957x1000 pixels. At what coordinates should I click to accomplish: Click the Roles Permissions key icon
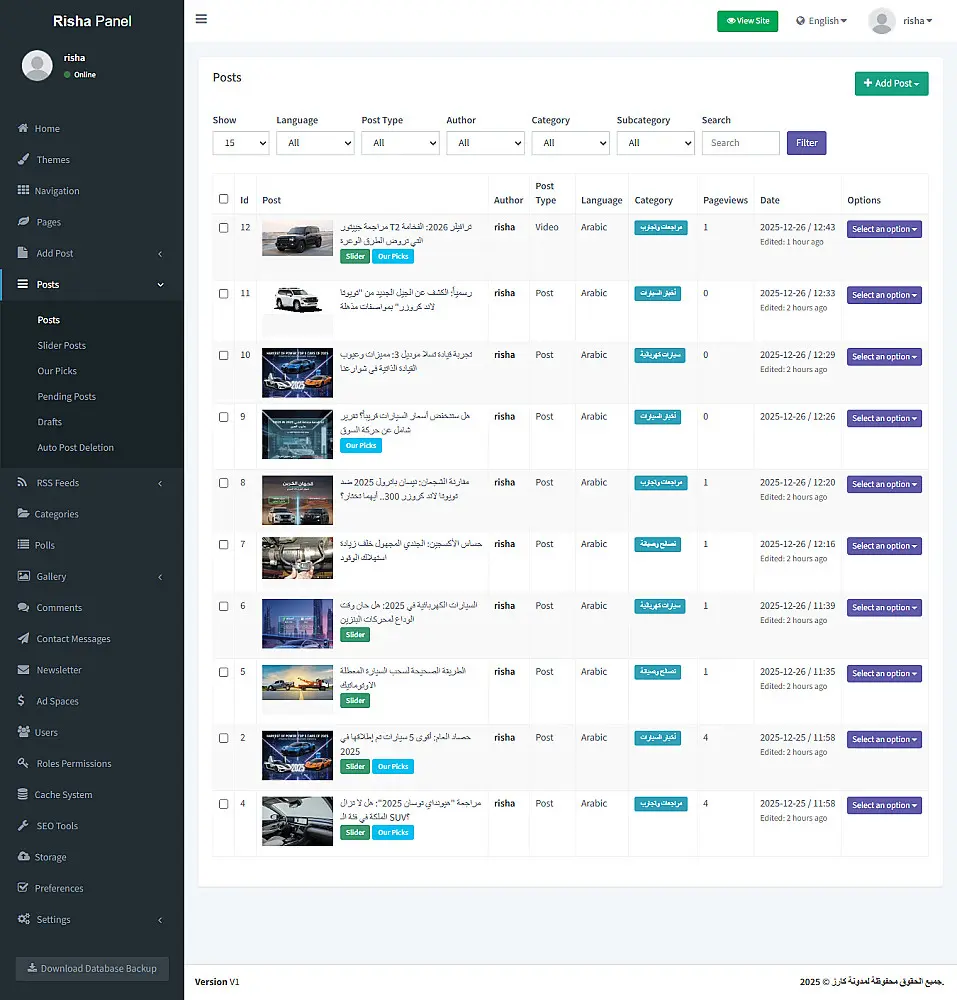point(23,763)
